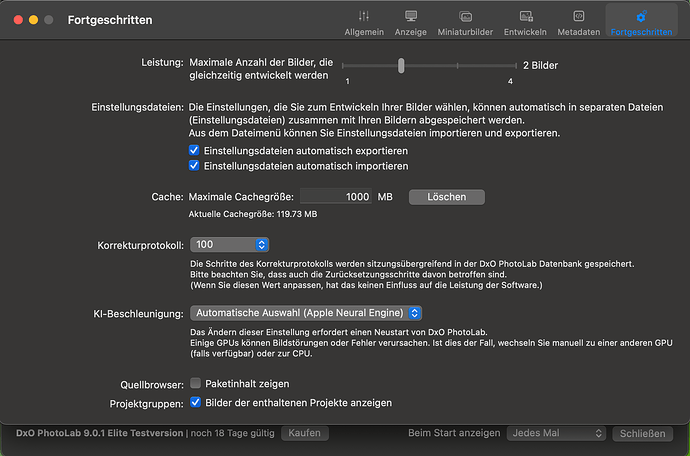690x456 pixels.
Task: Minimize the window with the yellow button
Action: [32, 20]
